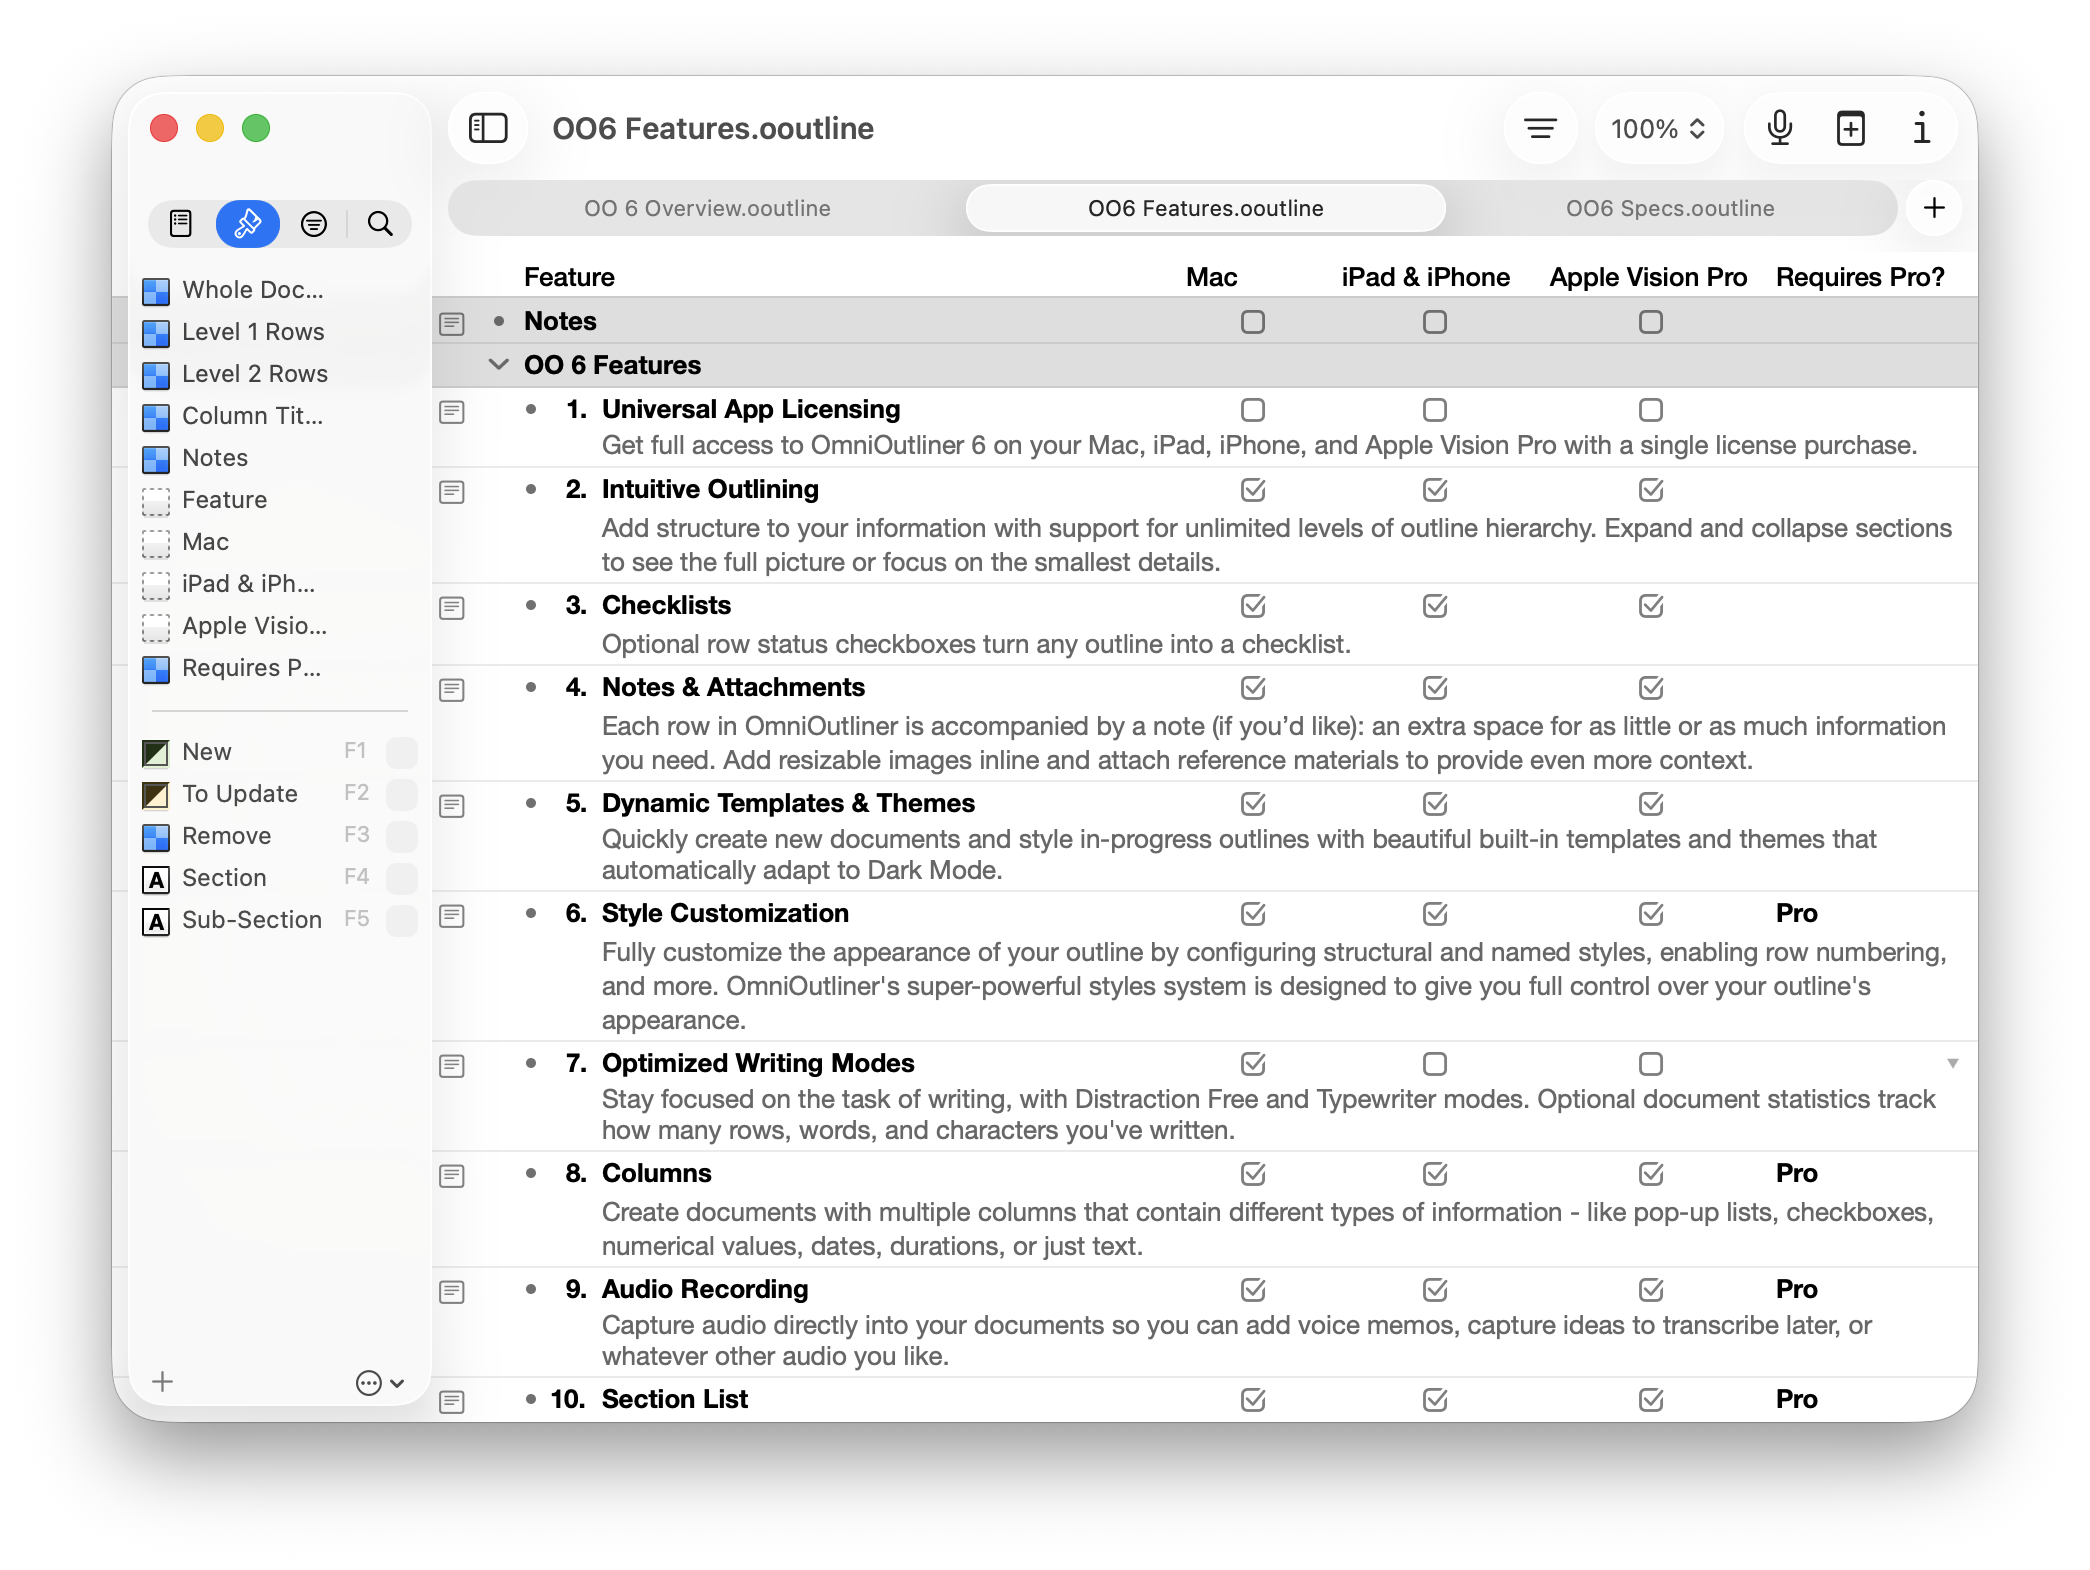This screenshot has width=2090, height=1570.
Task: Open the saved filters sidebar icon
Action: click(x=314, y=223)
